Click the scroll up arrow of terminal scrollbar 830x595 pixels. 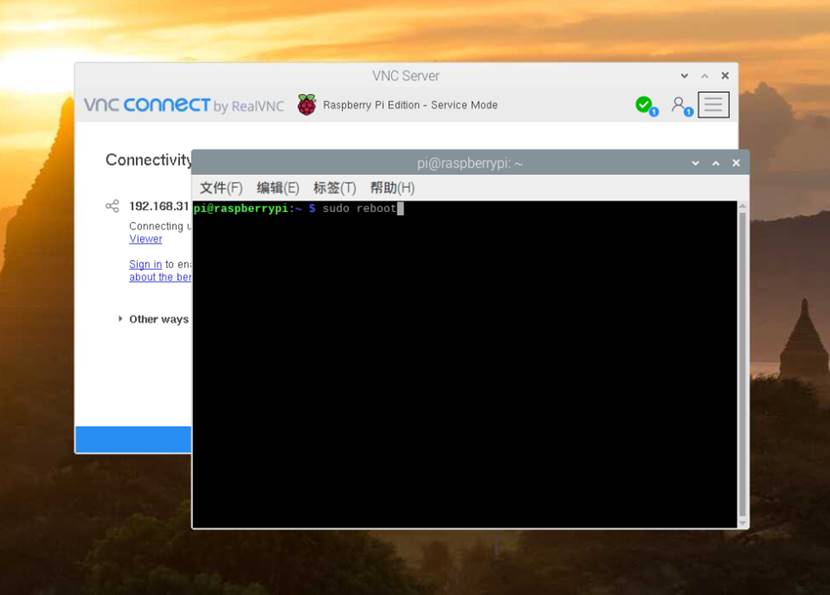point(742,206)
